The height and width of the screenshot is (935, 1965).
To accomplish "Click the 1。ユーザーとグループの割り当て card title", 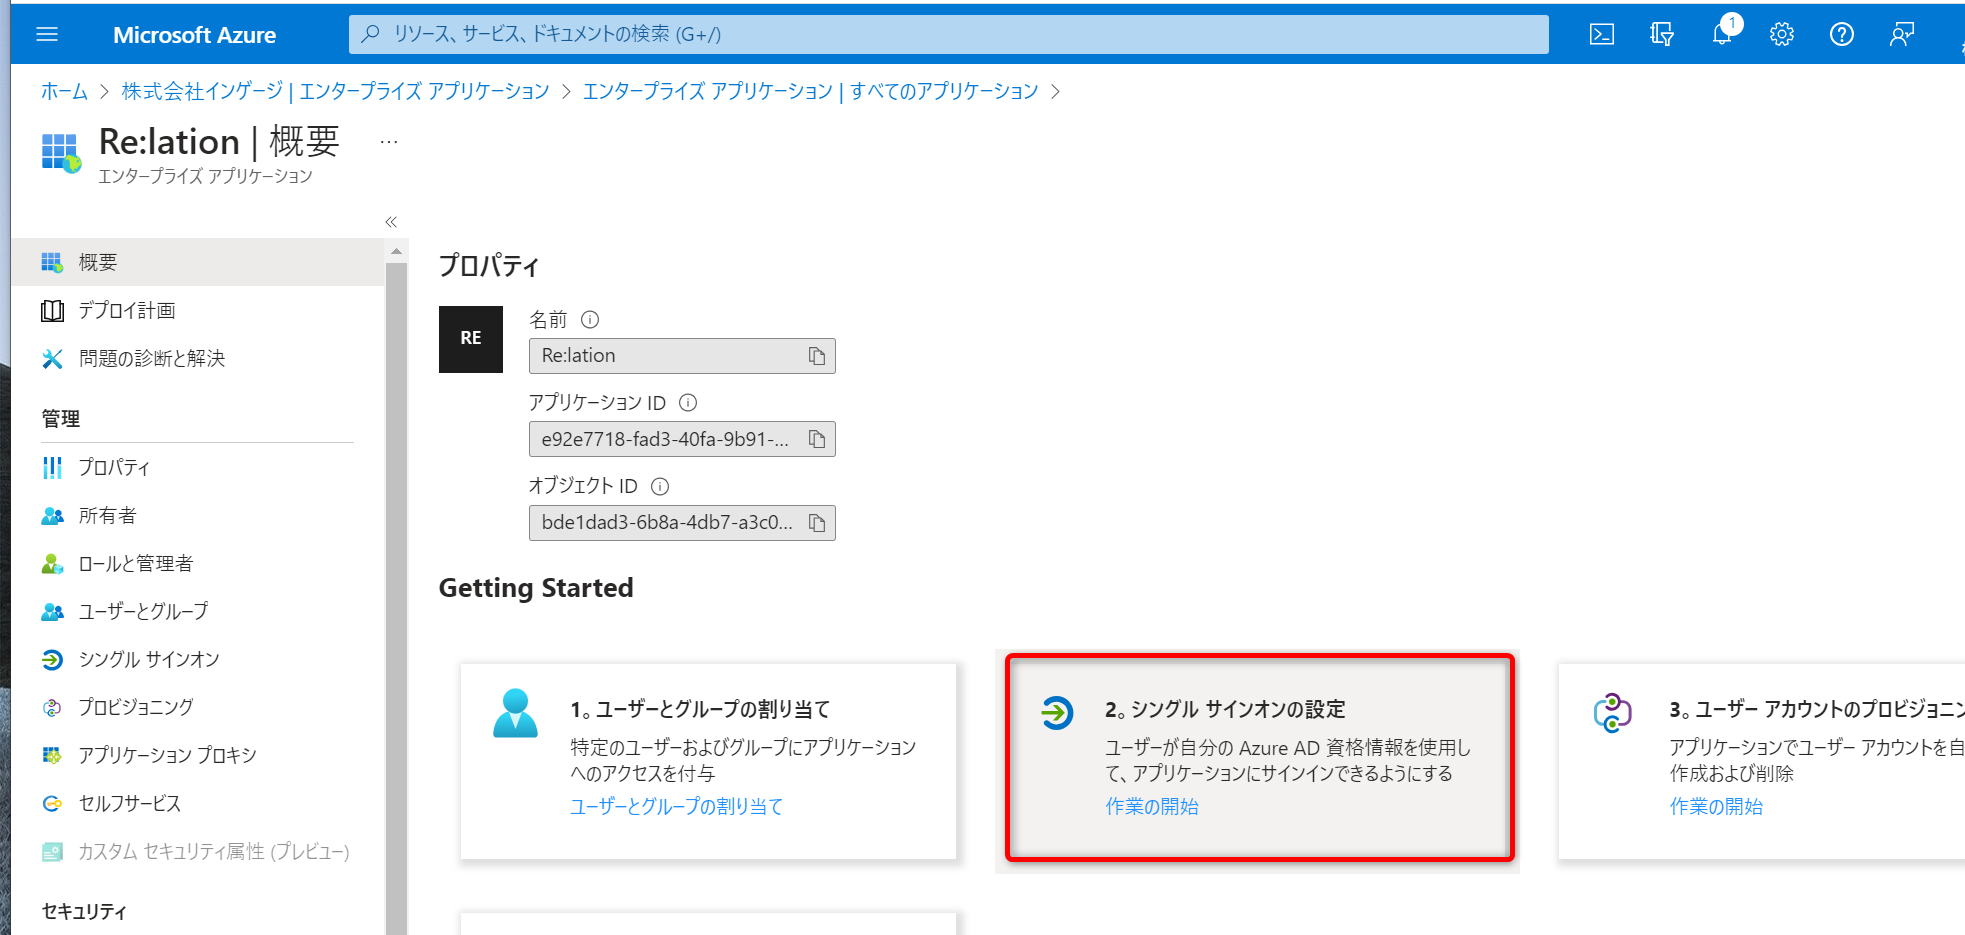I will 701,709.
